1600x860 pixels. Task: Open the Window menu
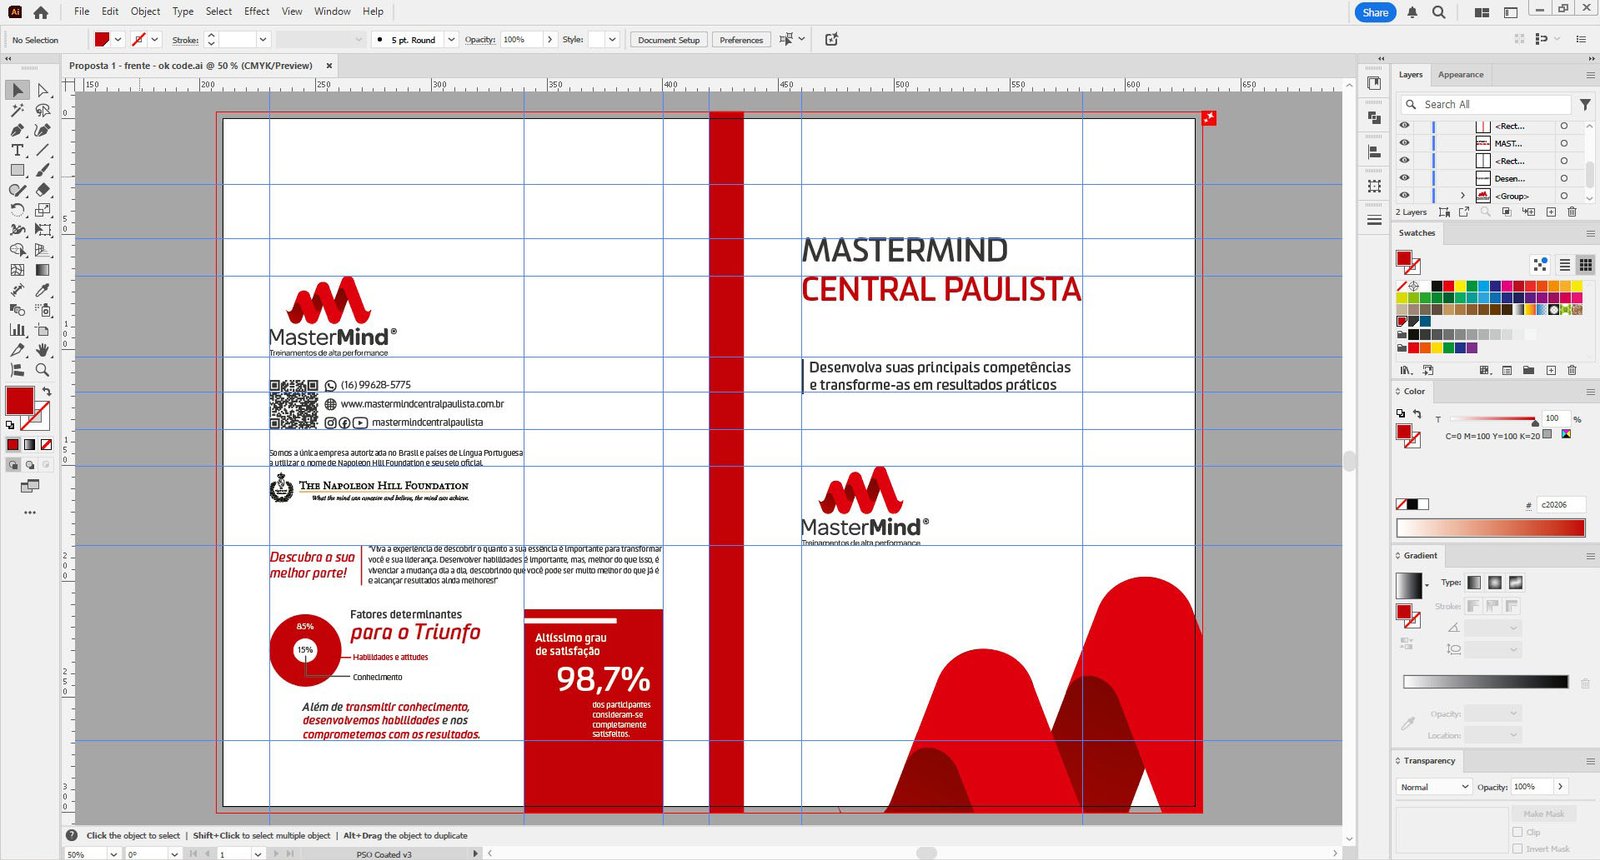[332, 11]
